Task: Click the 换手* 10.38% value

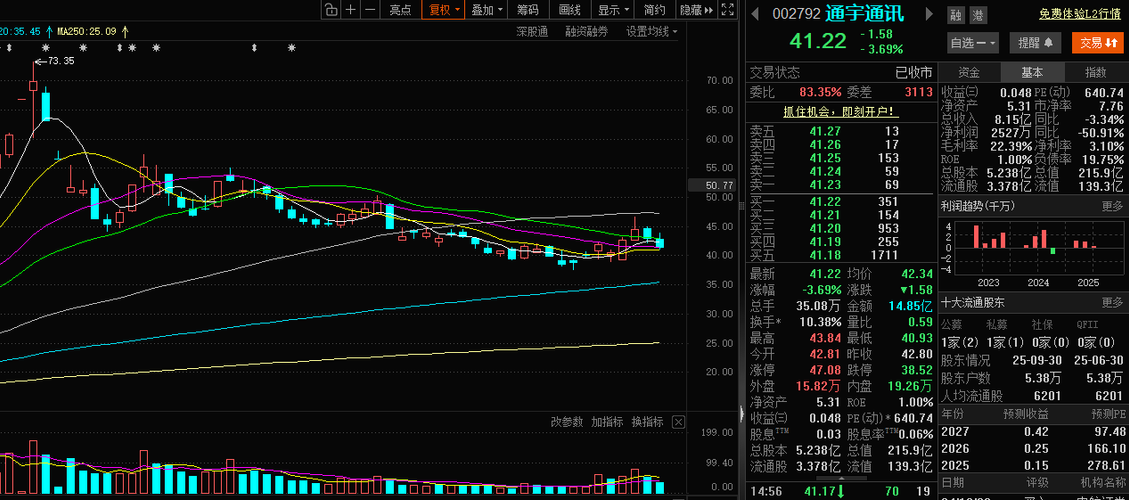Action: (x=821, y=321)
